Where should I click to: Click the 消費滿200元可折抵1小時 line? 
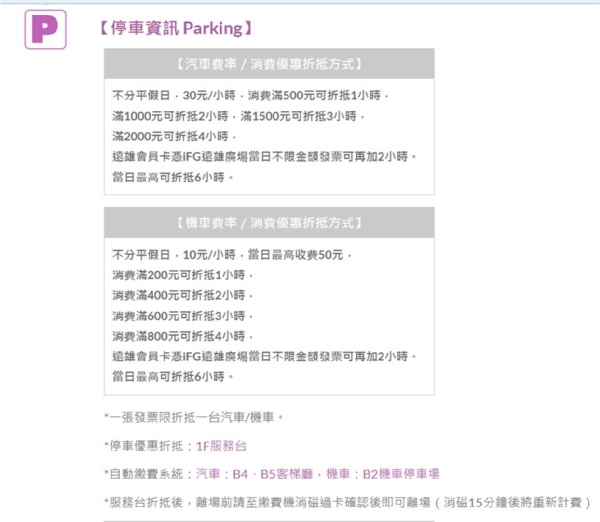click(x=183, y=275)
